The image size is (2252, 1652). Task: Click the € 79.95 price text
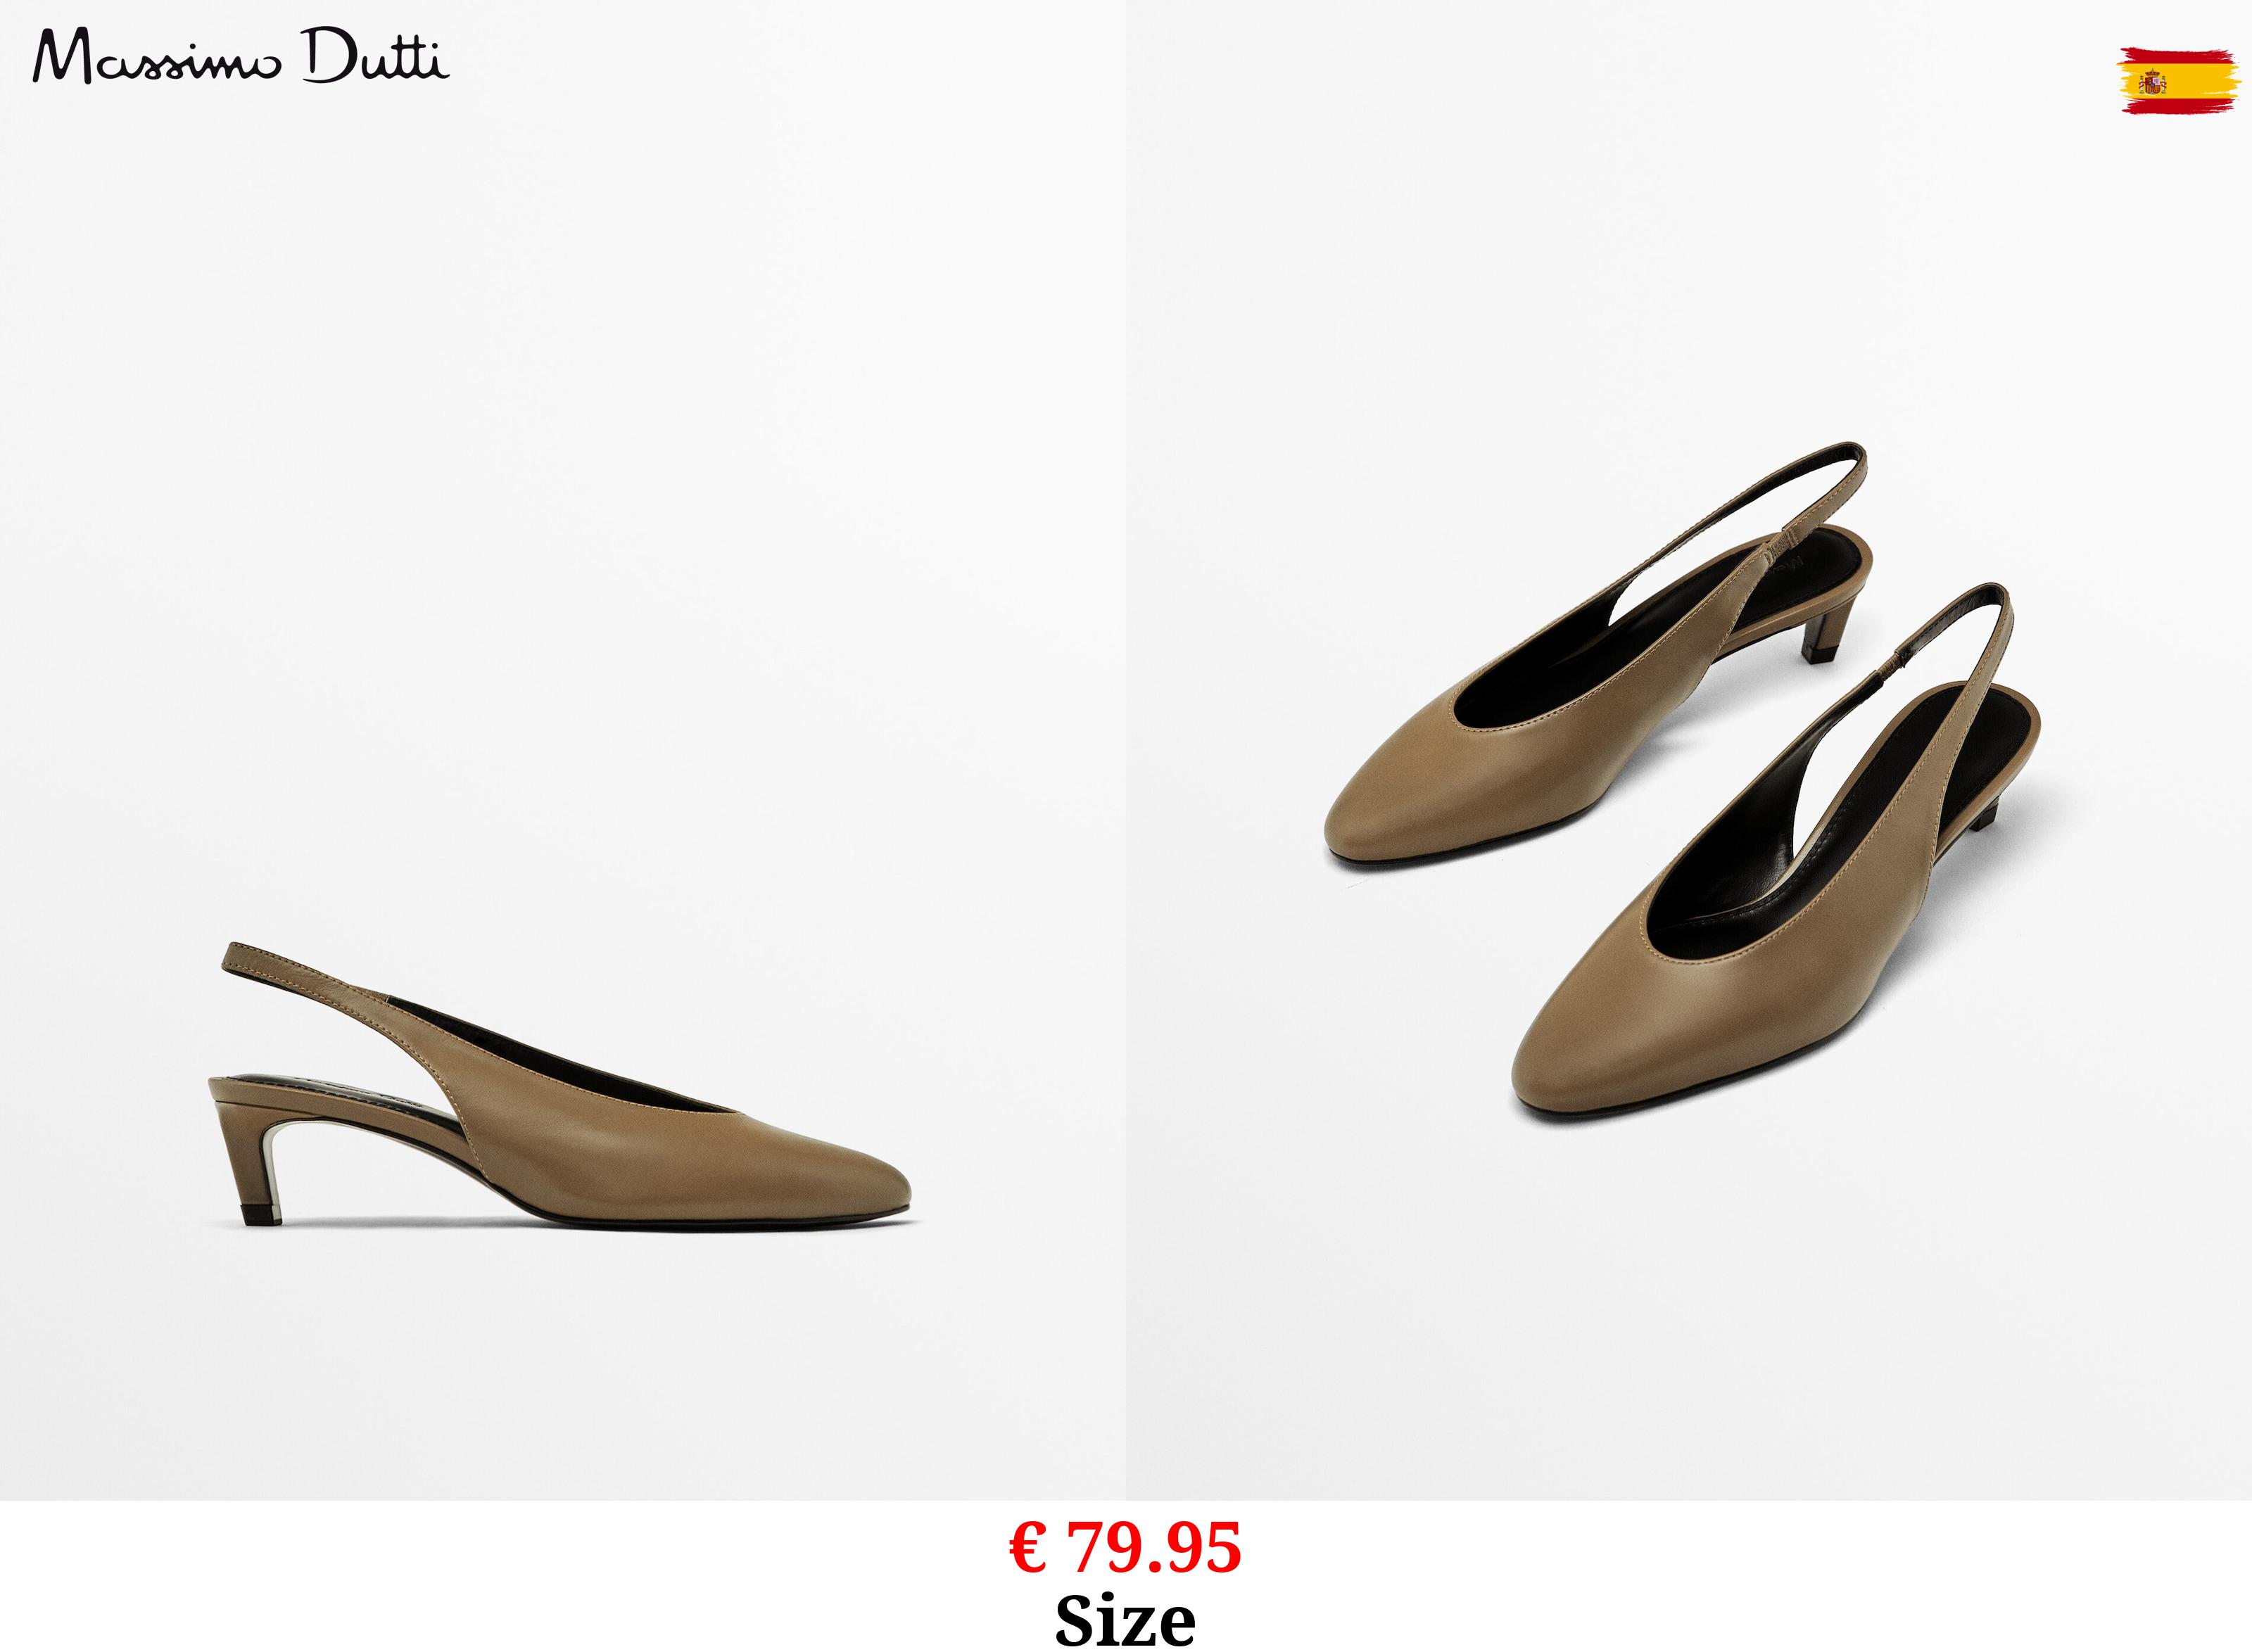1125,1548
